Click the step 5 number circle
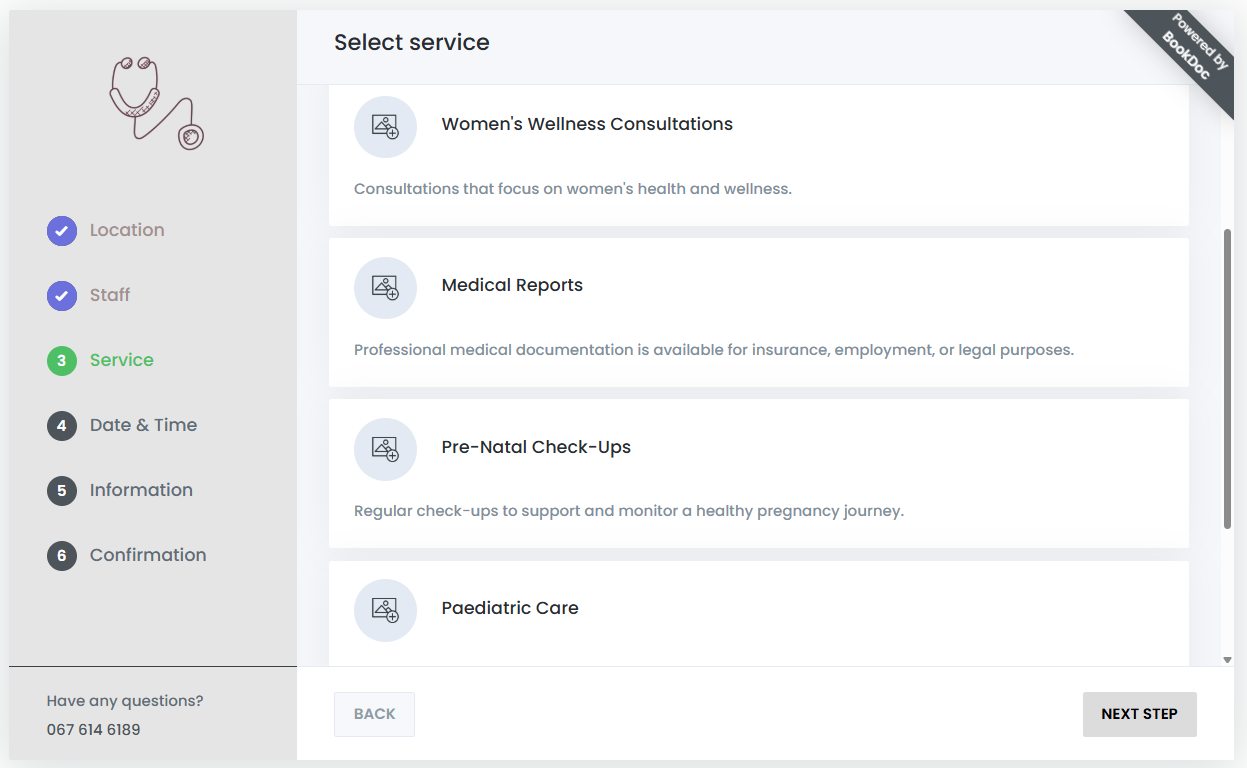 click(62, 490)
